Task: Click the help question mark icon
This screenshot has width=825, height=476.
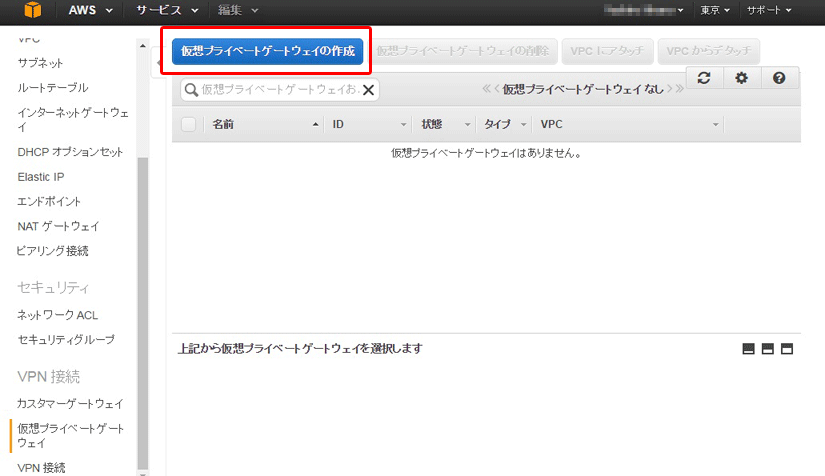Action: pyautogui.click(x=779, y=78)
